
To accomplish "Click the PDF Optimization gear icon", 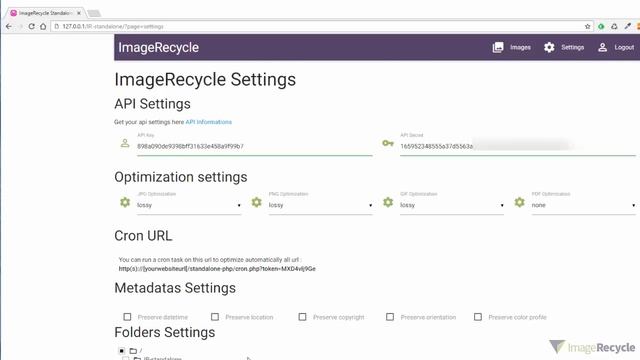I will (519, 202).
